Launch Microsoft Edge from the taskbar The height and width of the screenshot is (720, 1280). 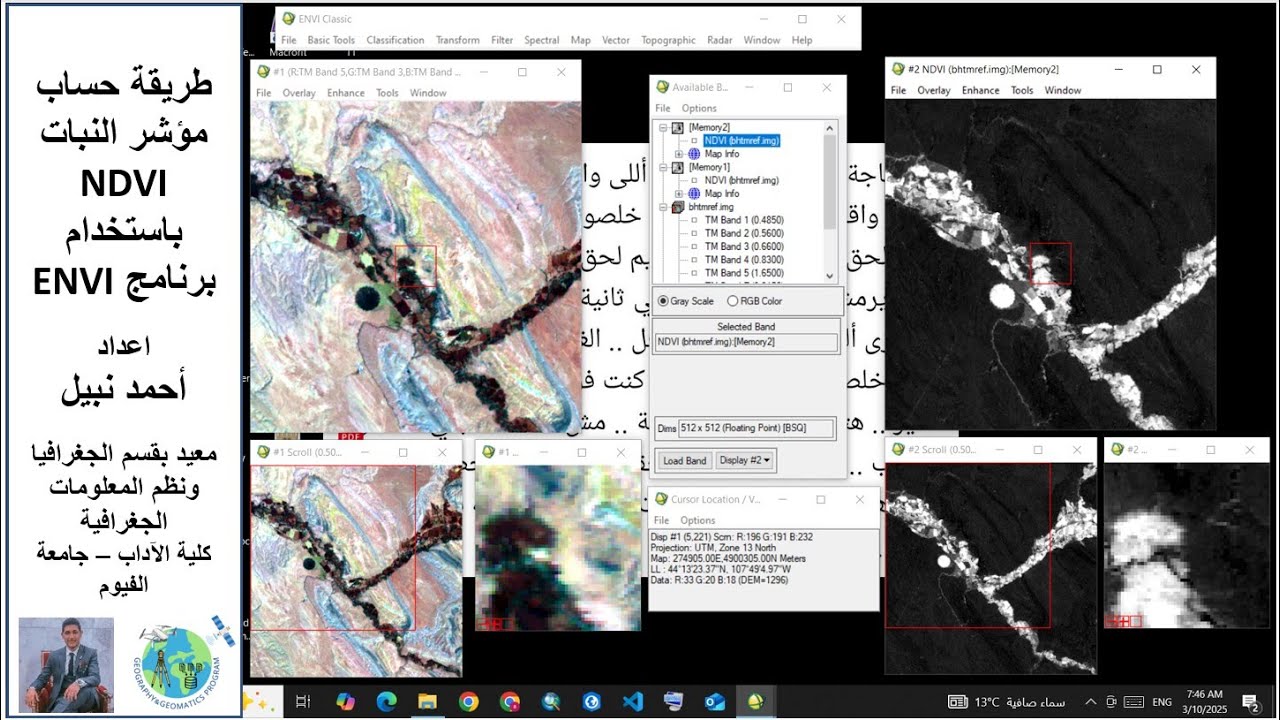pyautogui.click(x=387, y=701)
